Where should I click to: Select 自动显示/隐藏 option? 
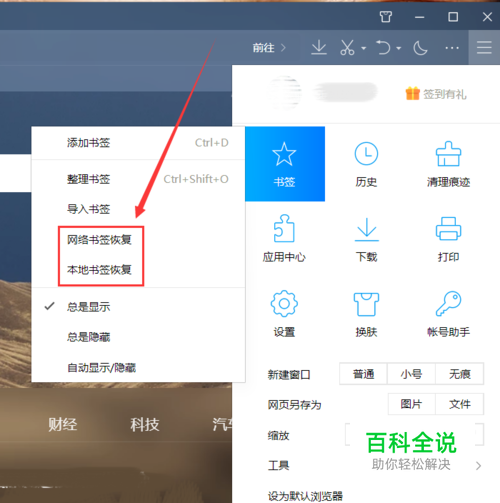pyautogui.click(x=138, y=368)
